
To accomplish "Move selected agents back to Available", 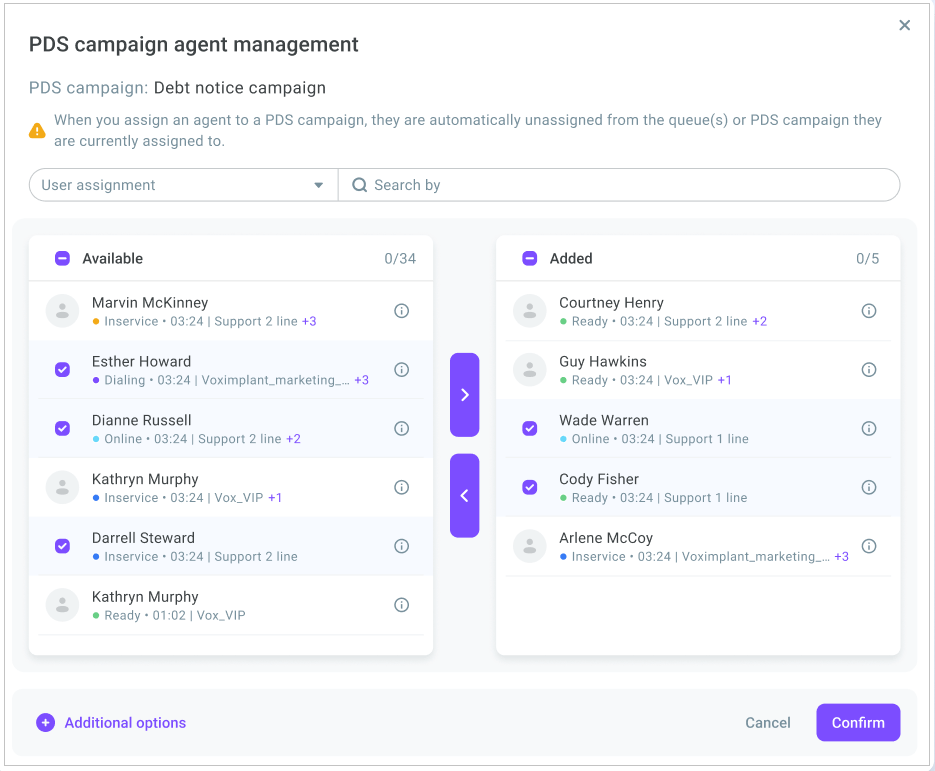I will click(465, 496).
